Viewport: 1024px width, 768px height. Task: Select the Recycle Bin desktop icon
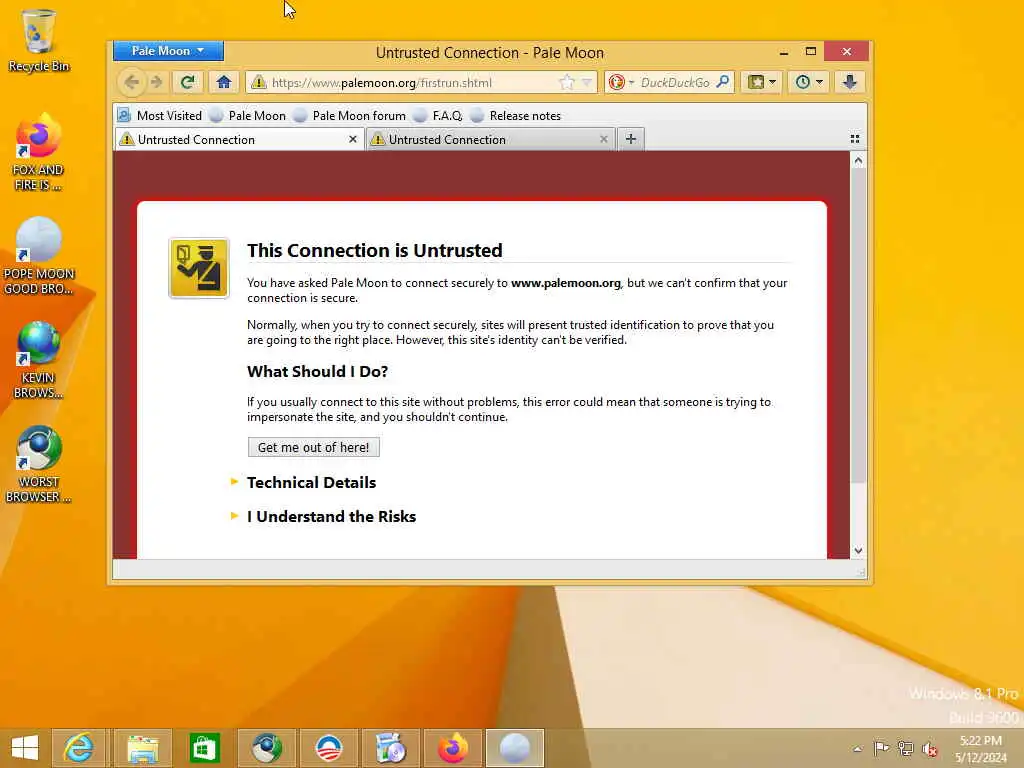click(x=39, y=41)
